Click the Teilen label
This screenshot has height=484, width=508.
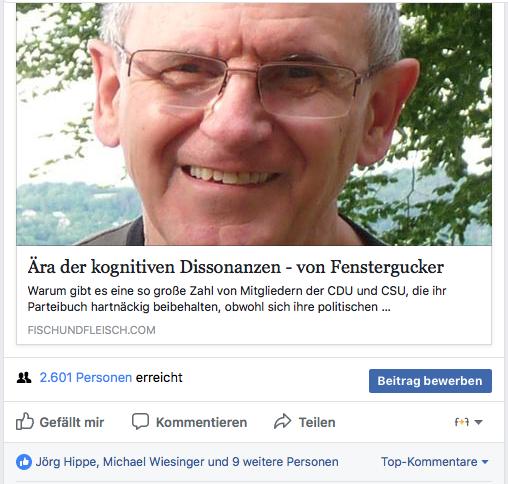pyautogui.click(x=317, y=422)
